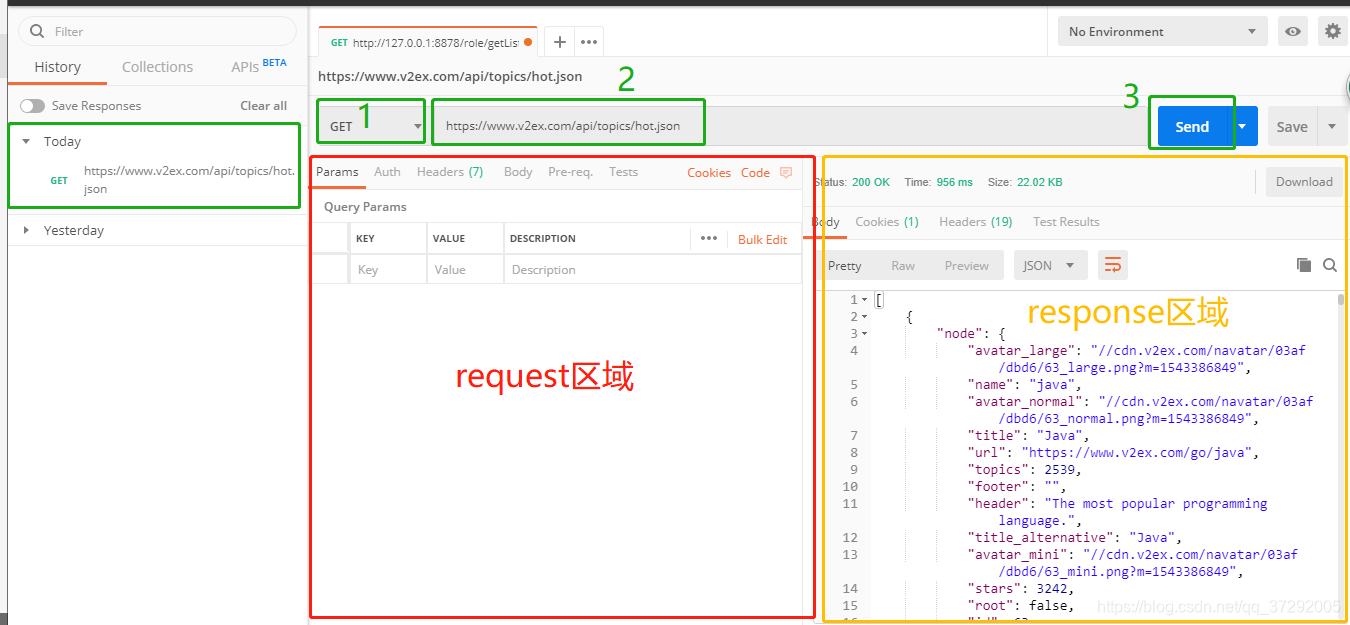Open HTTP method GET dropdown
The image size is (1350, 625).
374,127
